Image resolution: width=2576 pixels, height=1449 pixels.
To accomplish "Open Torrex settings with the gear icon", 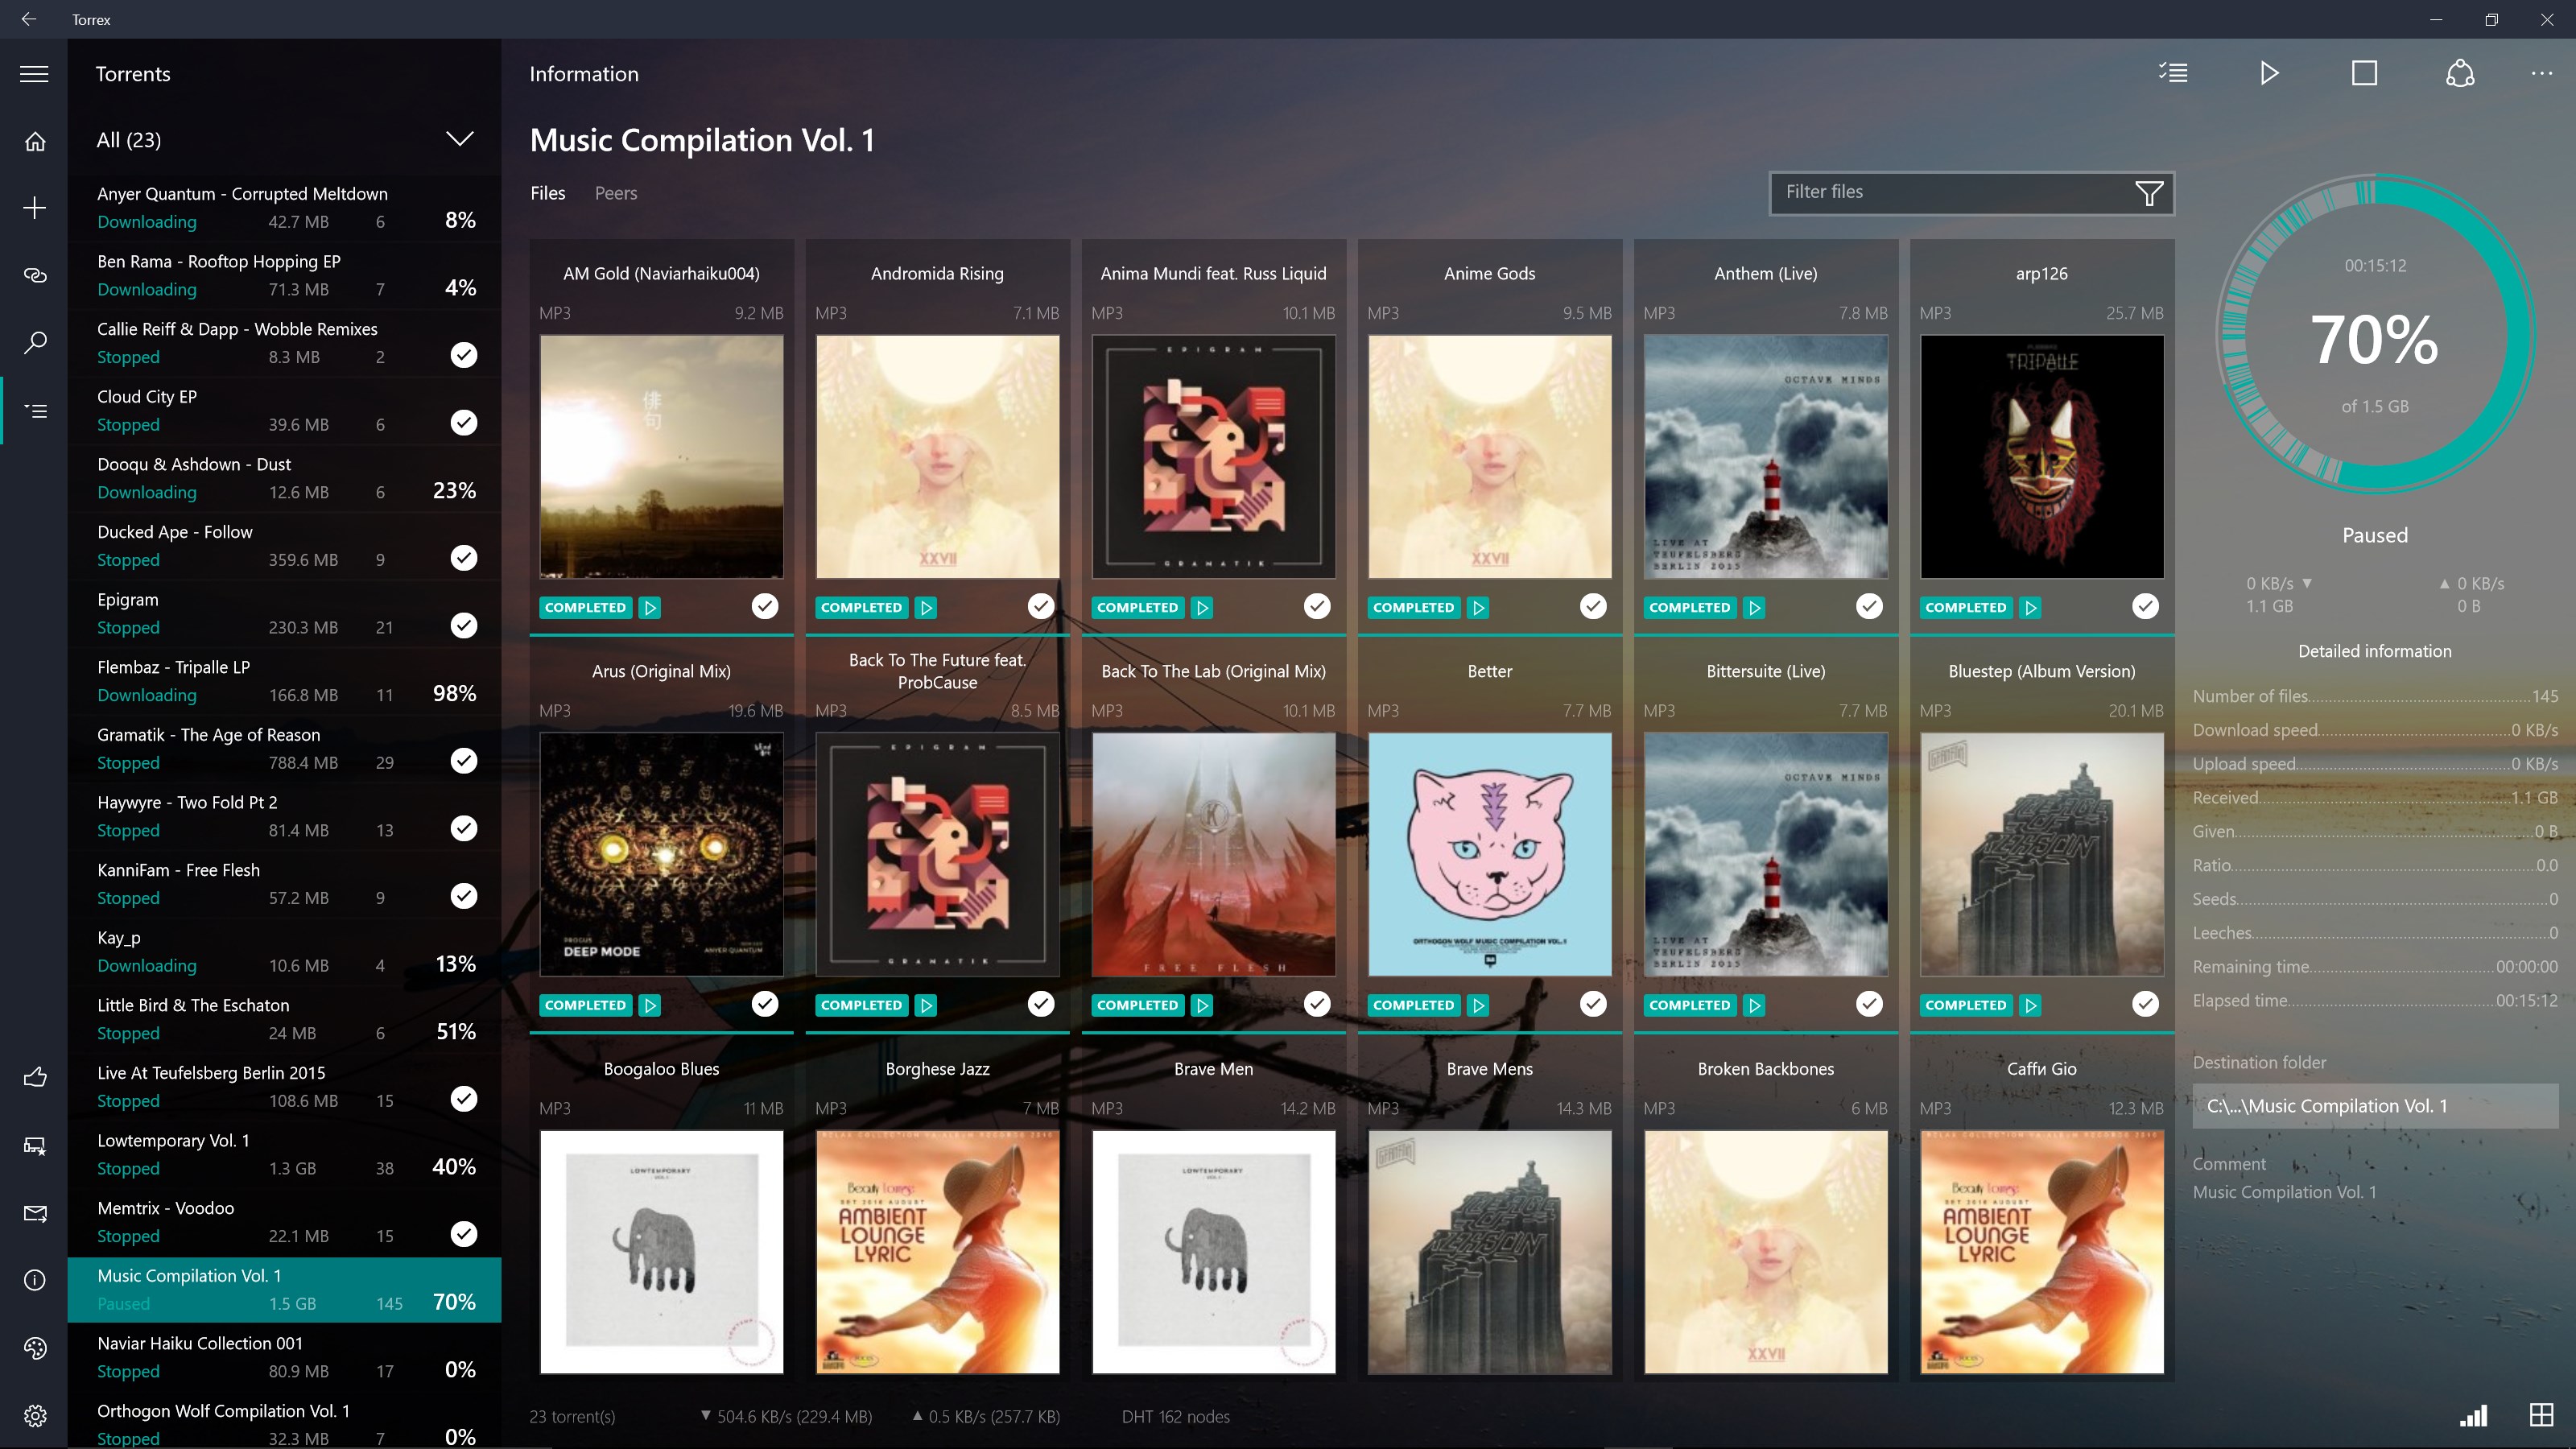I will (x=35, y=1415).
